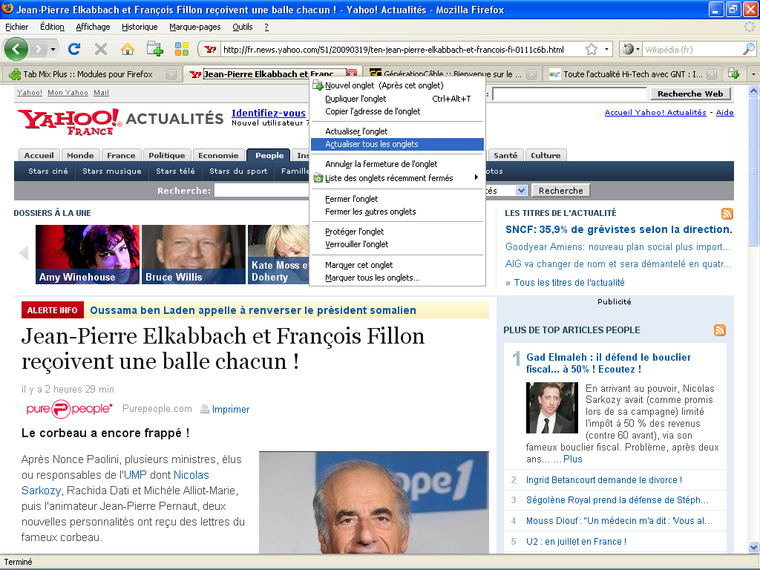Bookmark page with the star icon
The height and width of the screenshot is (570, 760).
[591, 49]
